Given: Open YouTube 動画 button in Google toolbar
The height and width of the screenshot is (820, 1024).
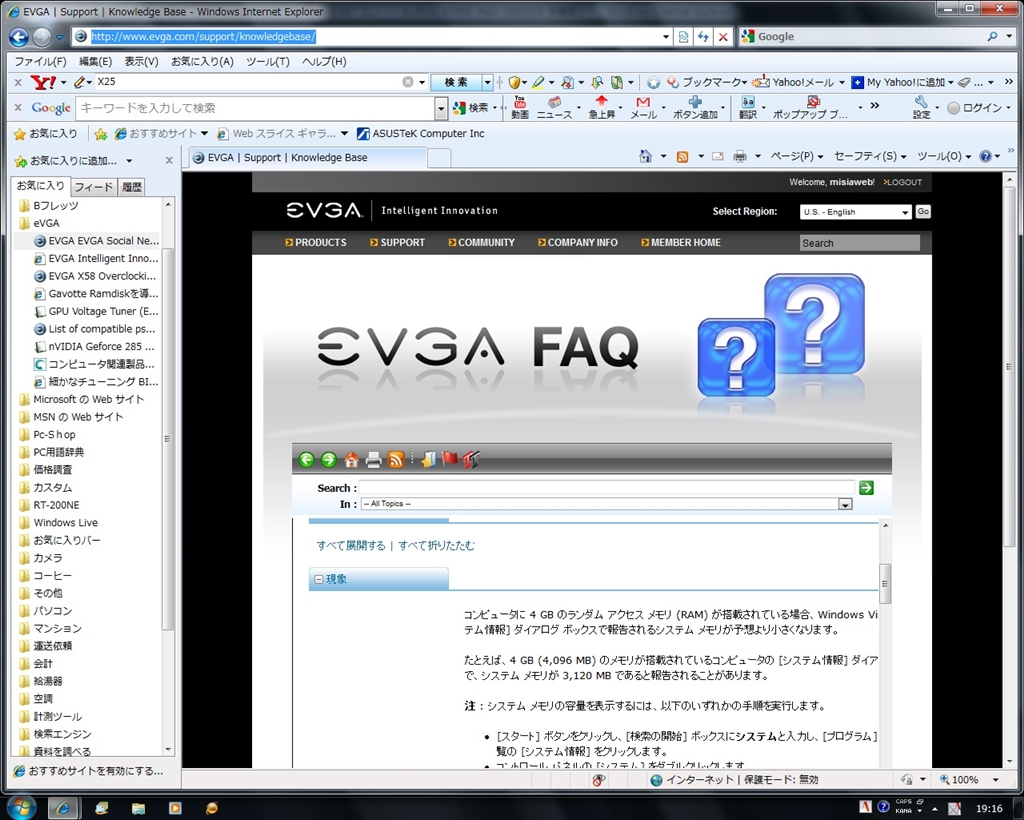Looking at the screenshot, I should point(520,108).
